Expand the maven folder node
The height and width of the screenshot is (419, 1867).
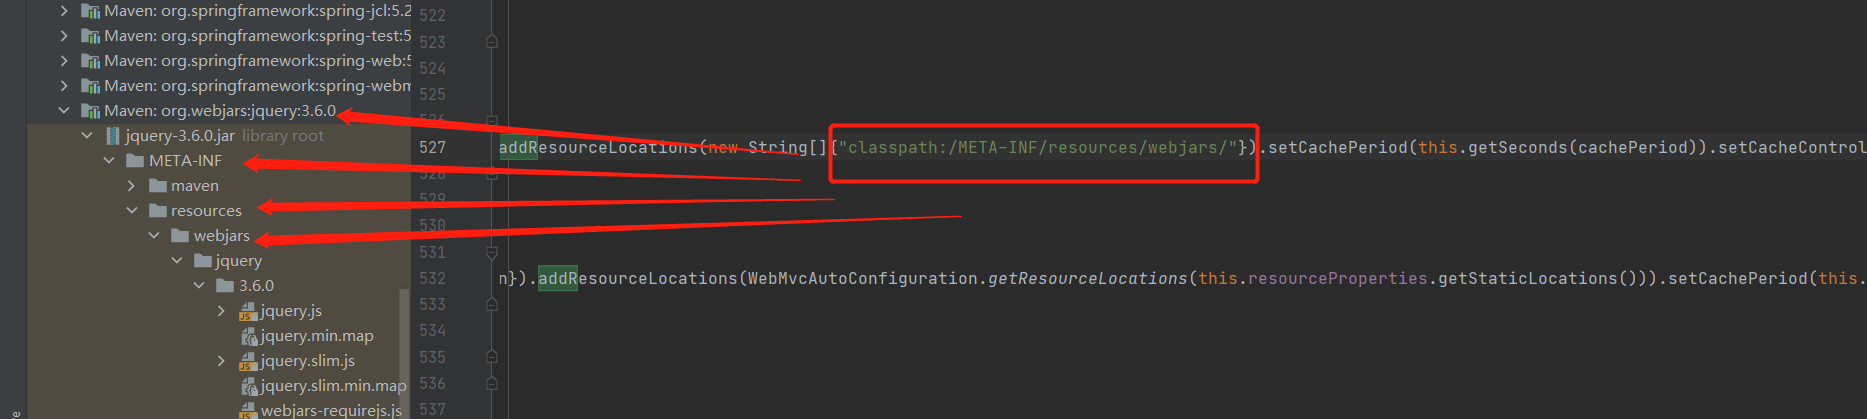[x=132, y=186]
